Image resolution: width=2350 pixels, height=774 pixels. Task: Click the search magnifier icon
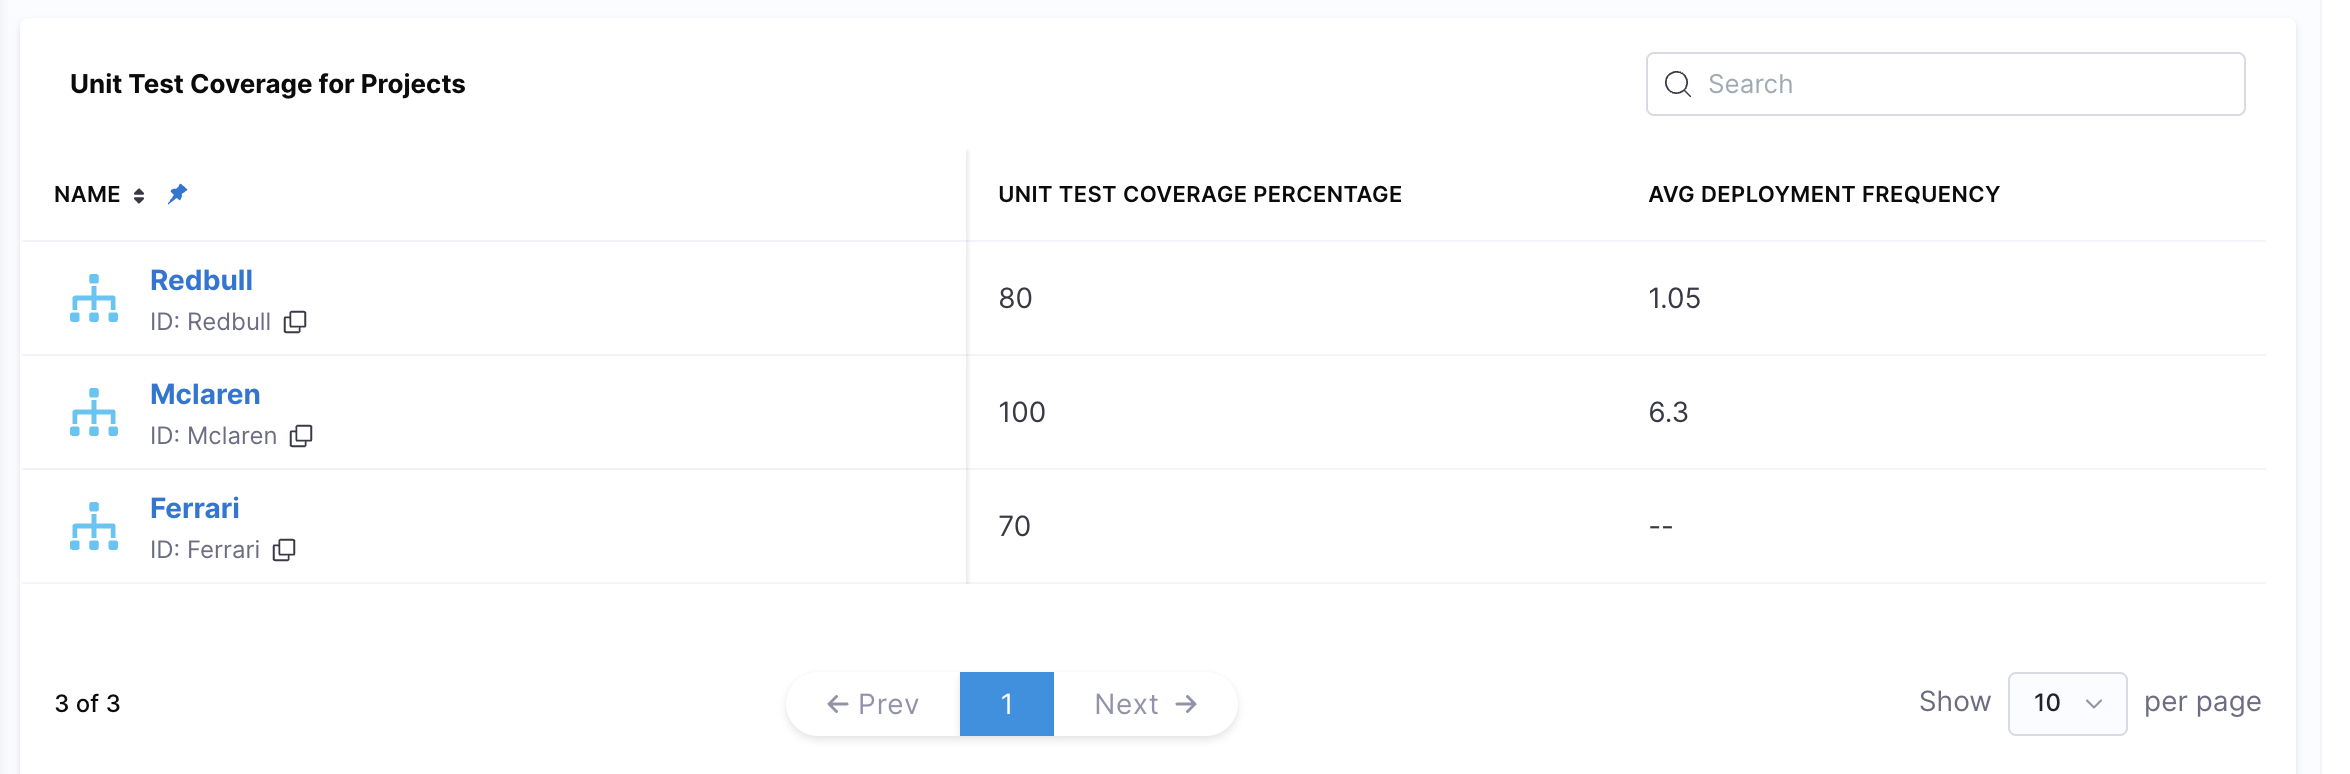(1677, 85)
